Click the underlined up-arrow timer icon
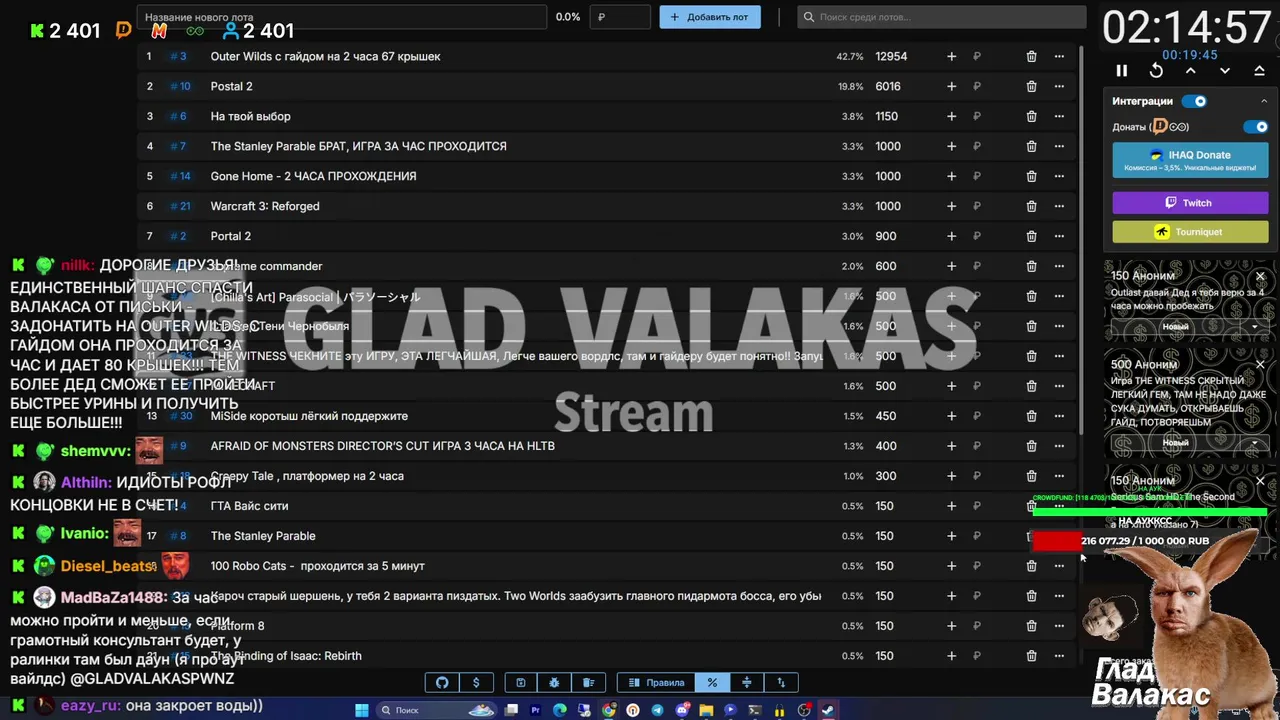Image resolution: width=1280 pixels, height=720 pixels. pyautogui.click(x=1259, y=71)
